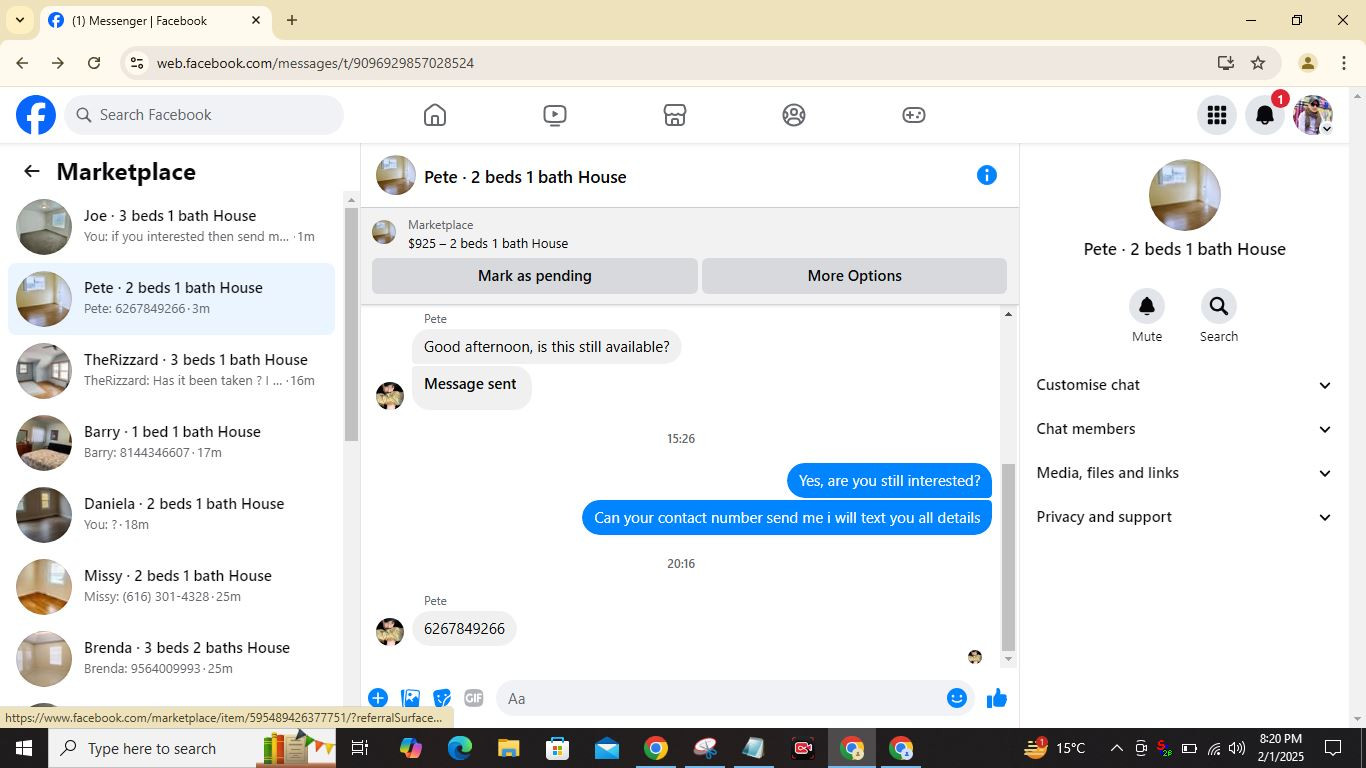Open the Facebook Home icon
Image resolution: width=1366 pixels, height=768 pixels.
[x=435, y=115]
